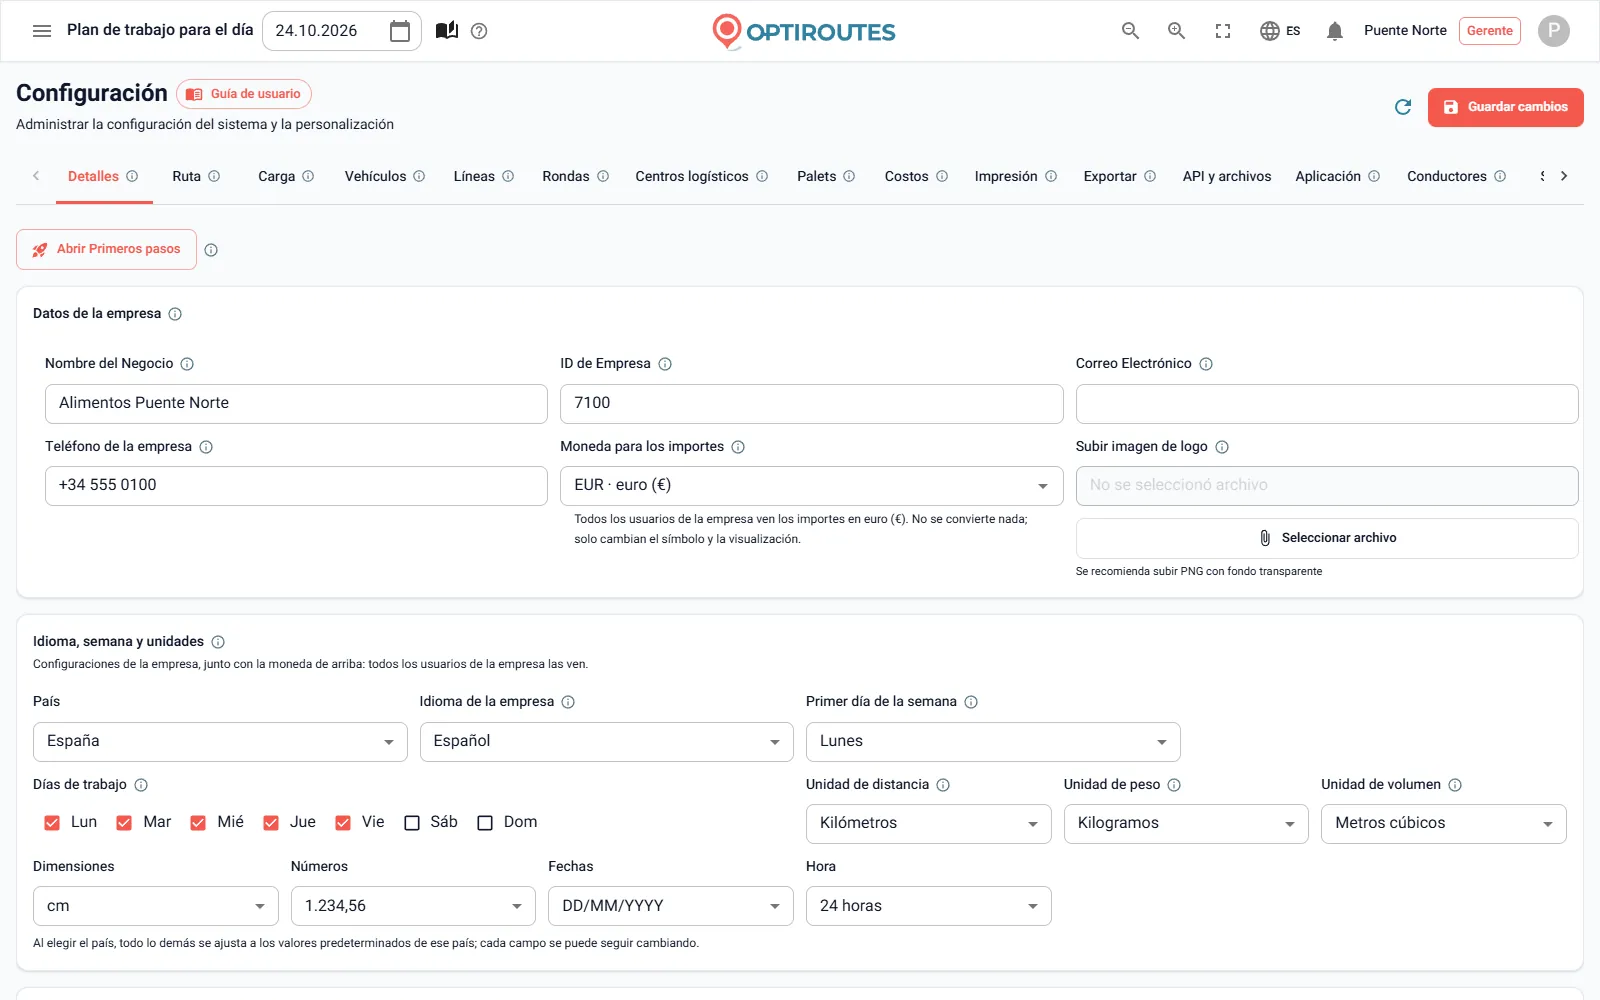The height and width of the screenshot is (1000, 1600).
Task: Click info icon beside Idioma, semana y unidades
Action: [218, 642]
